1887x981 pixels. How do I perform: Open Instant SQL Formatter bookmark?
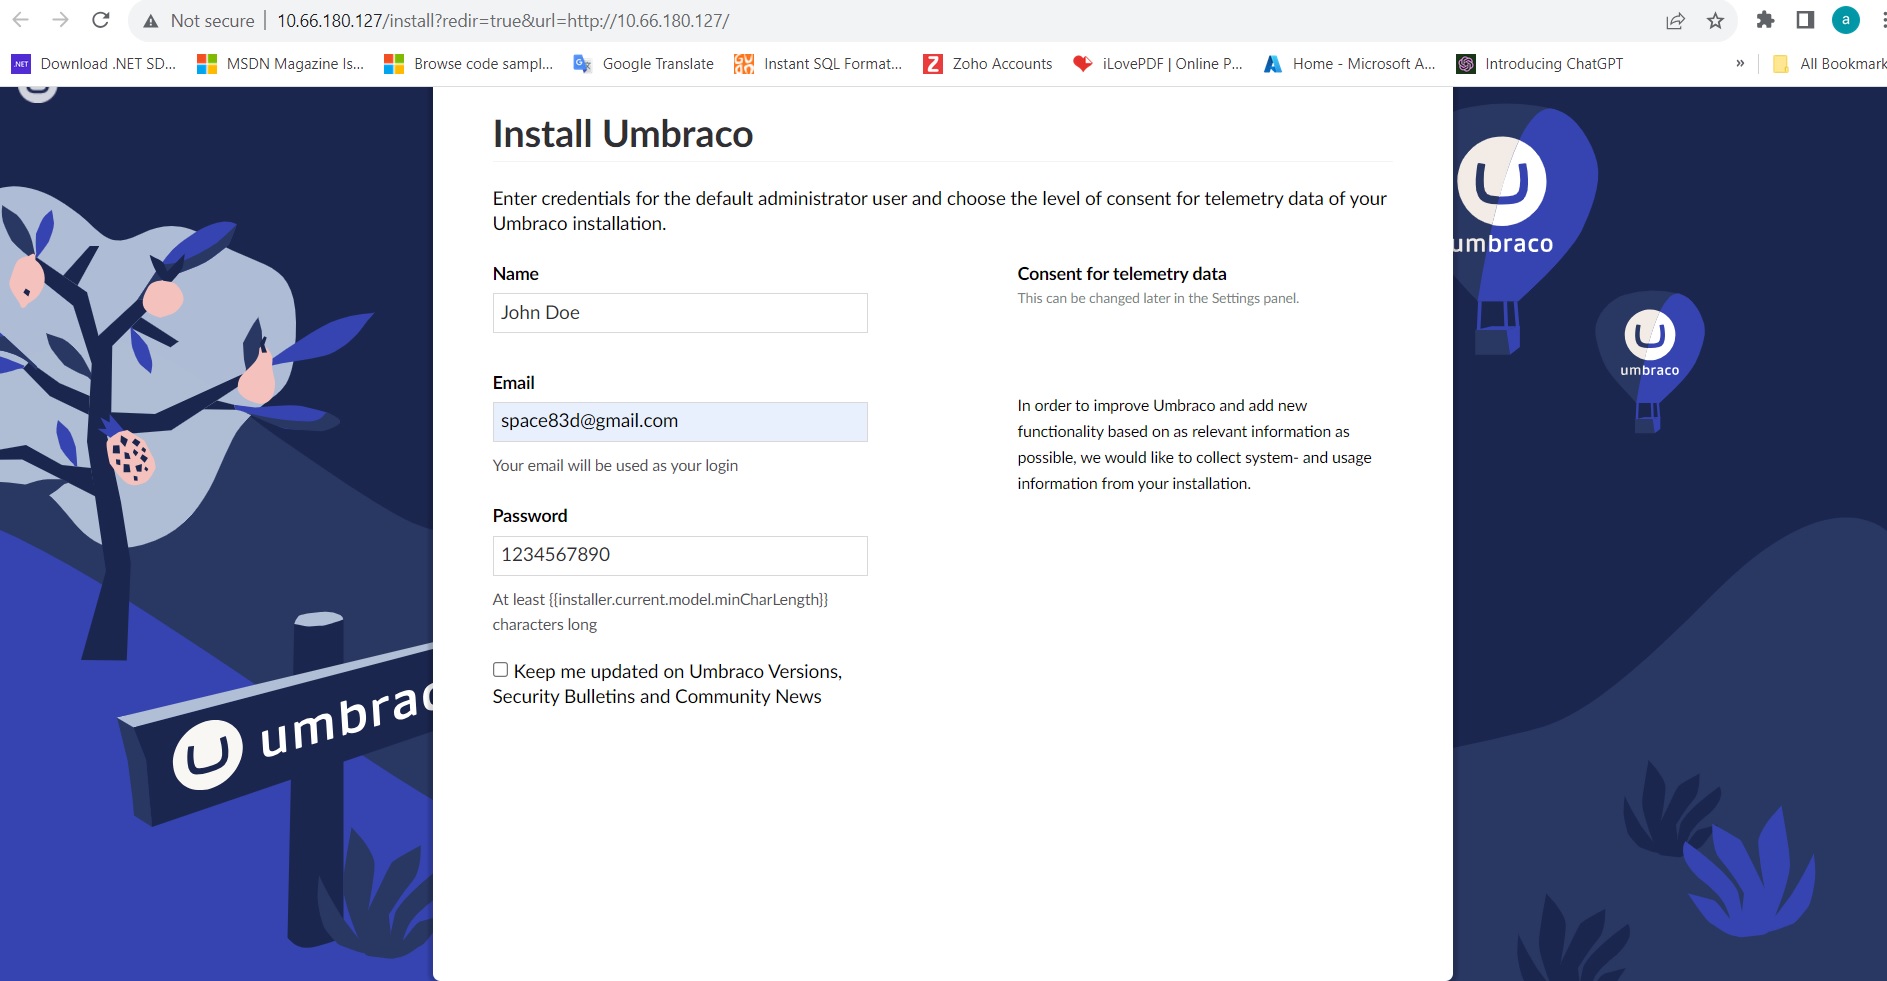pyautogui.click(x=819, y=64)
